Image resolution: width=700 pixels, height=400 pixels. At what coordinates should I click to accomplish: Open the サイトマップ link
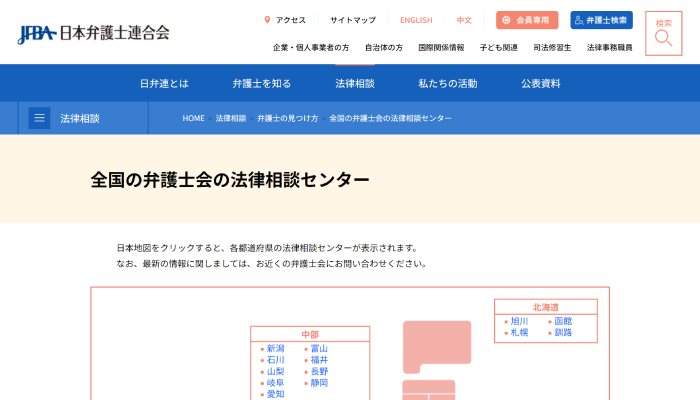click(353, 20)
